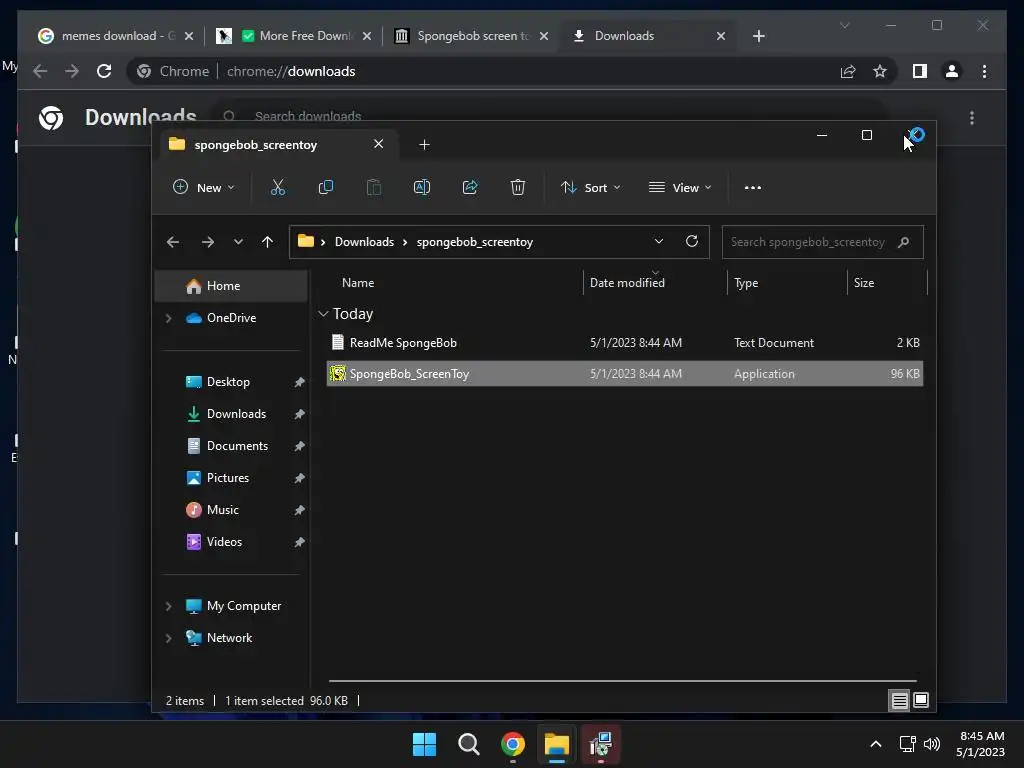Open new Chrome tab
The image size is (1024, 768).
coord(758,36)
